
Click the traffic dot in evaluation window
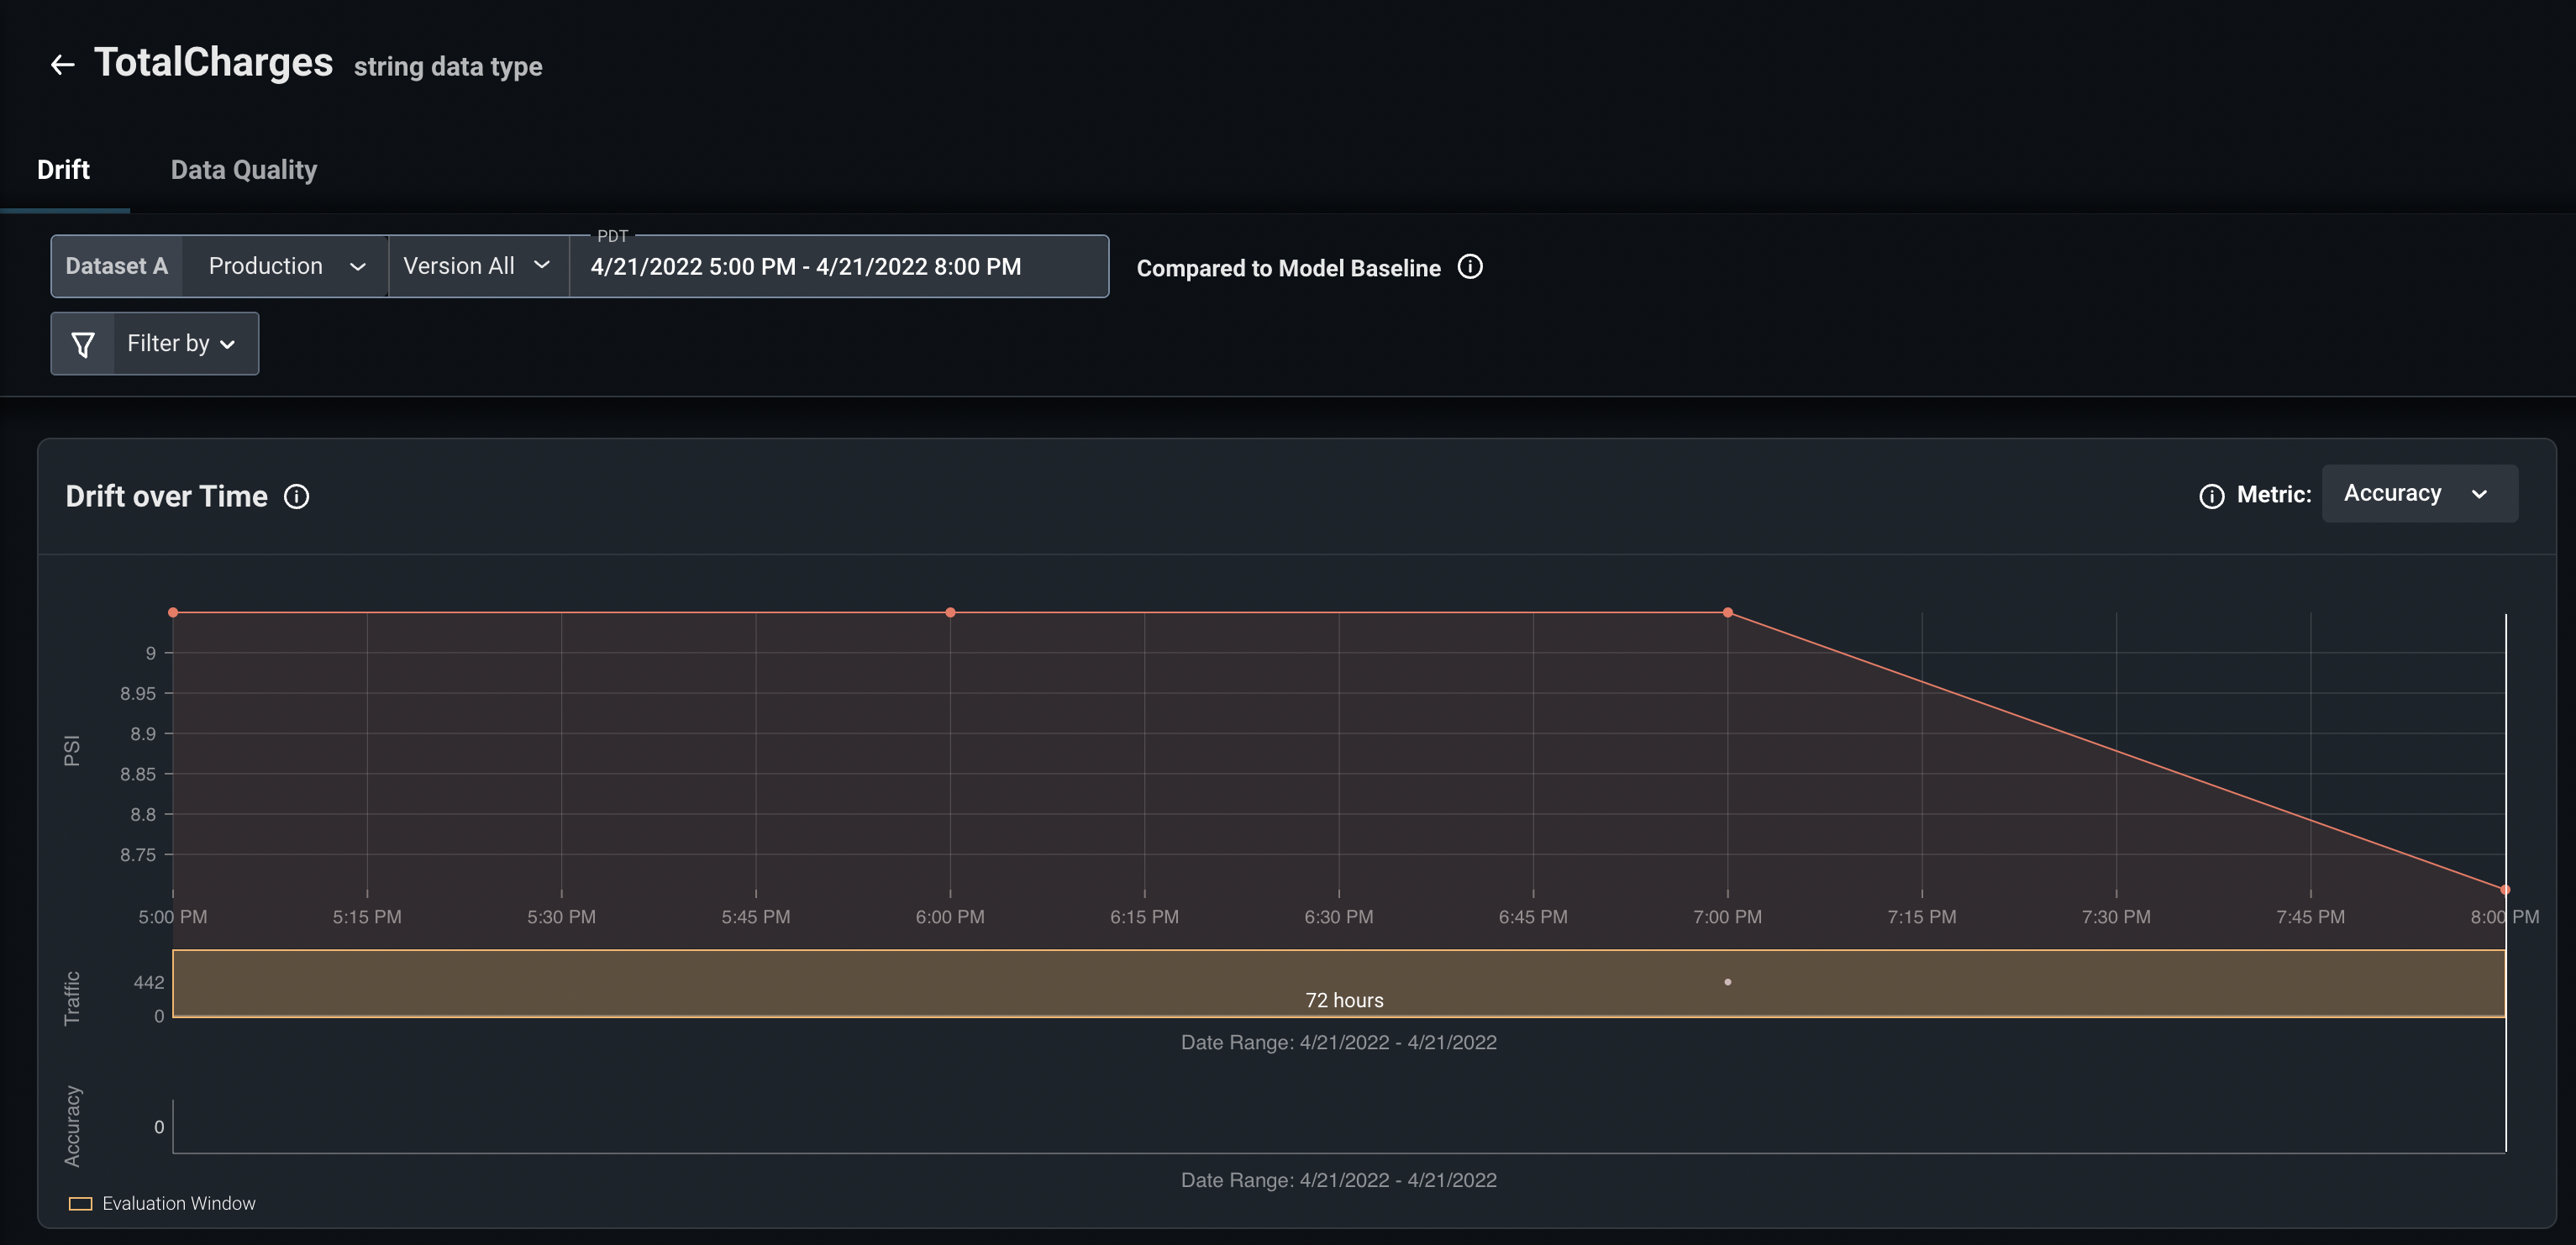coord(1727,982)
